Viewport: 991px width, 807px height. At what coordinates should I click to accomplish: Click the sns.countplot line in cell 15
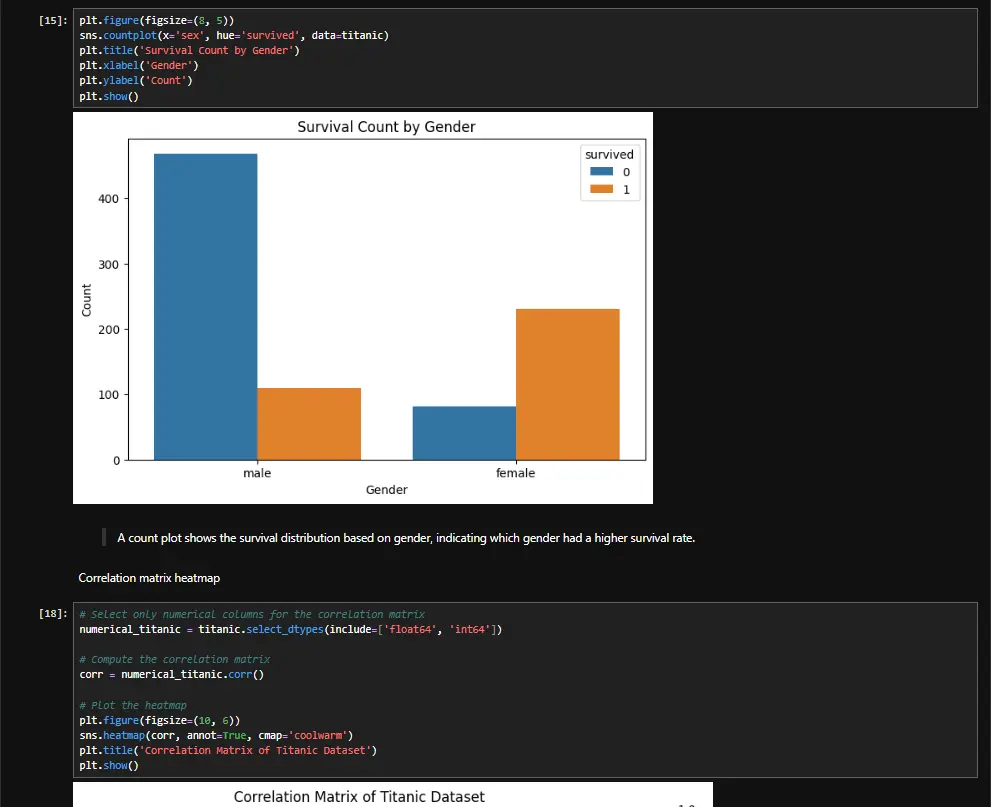(234, 36)
